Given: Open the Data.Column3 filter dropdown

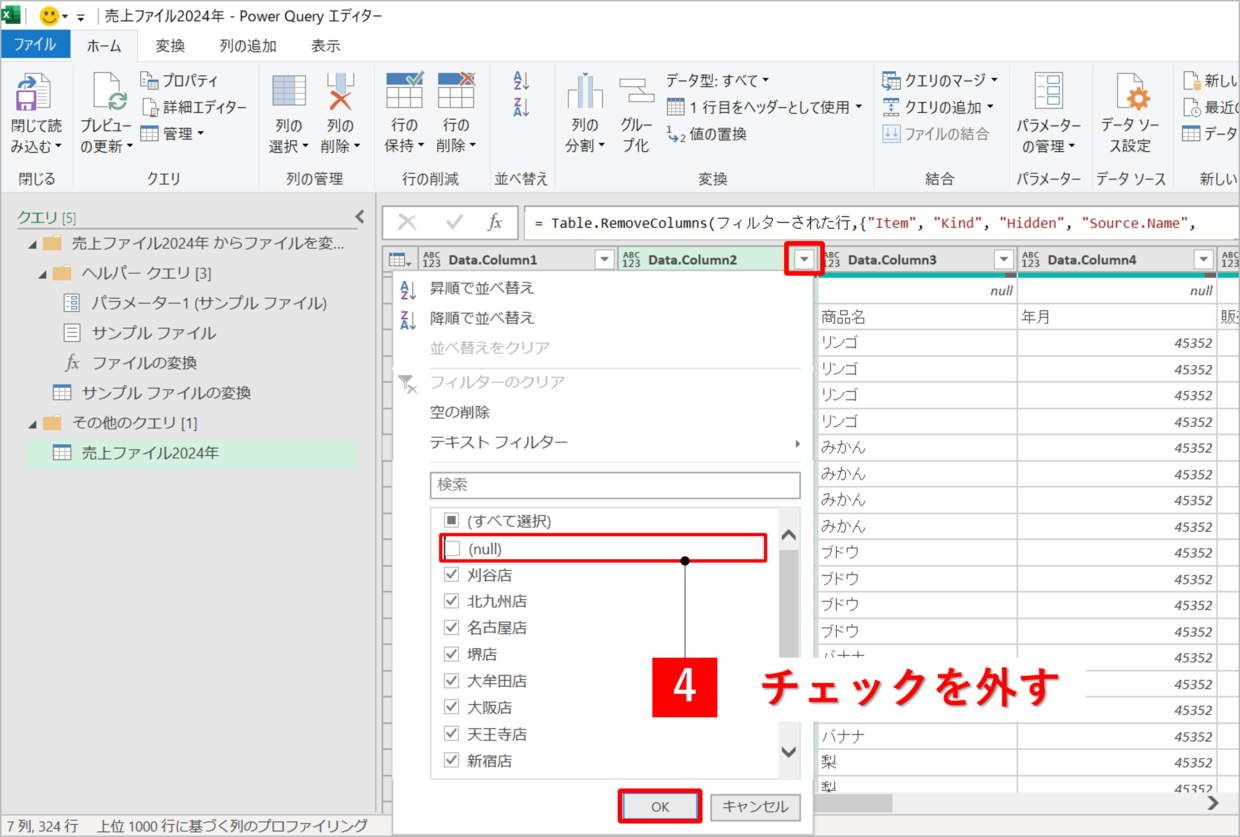Looking at the screenshot, I should 1004,260.
